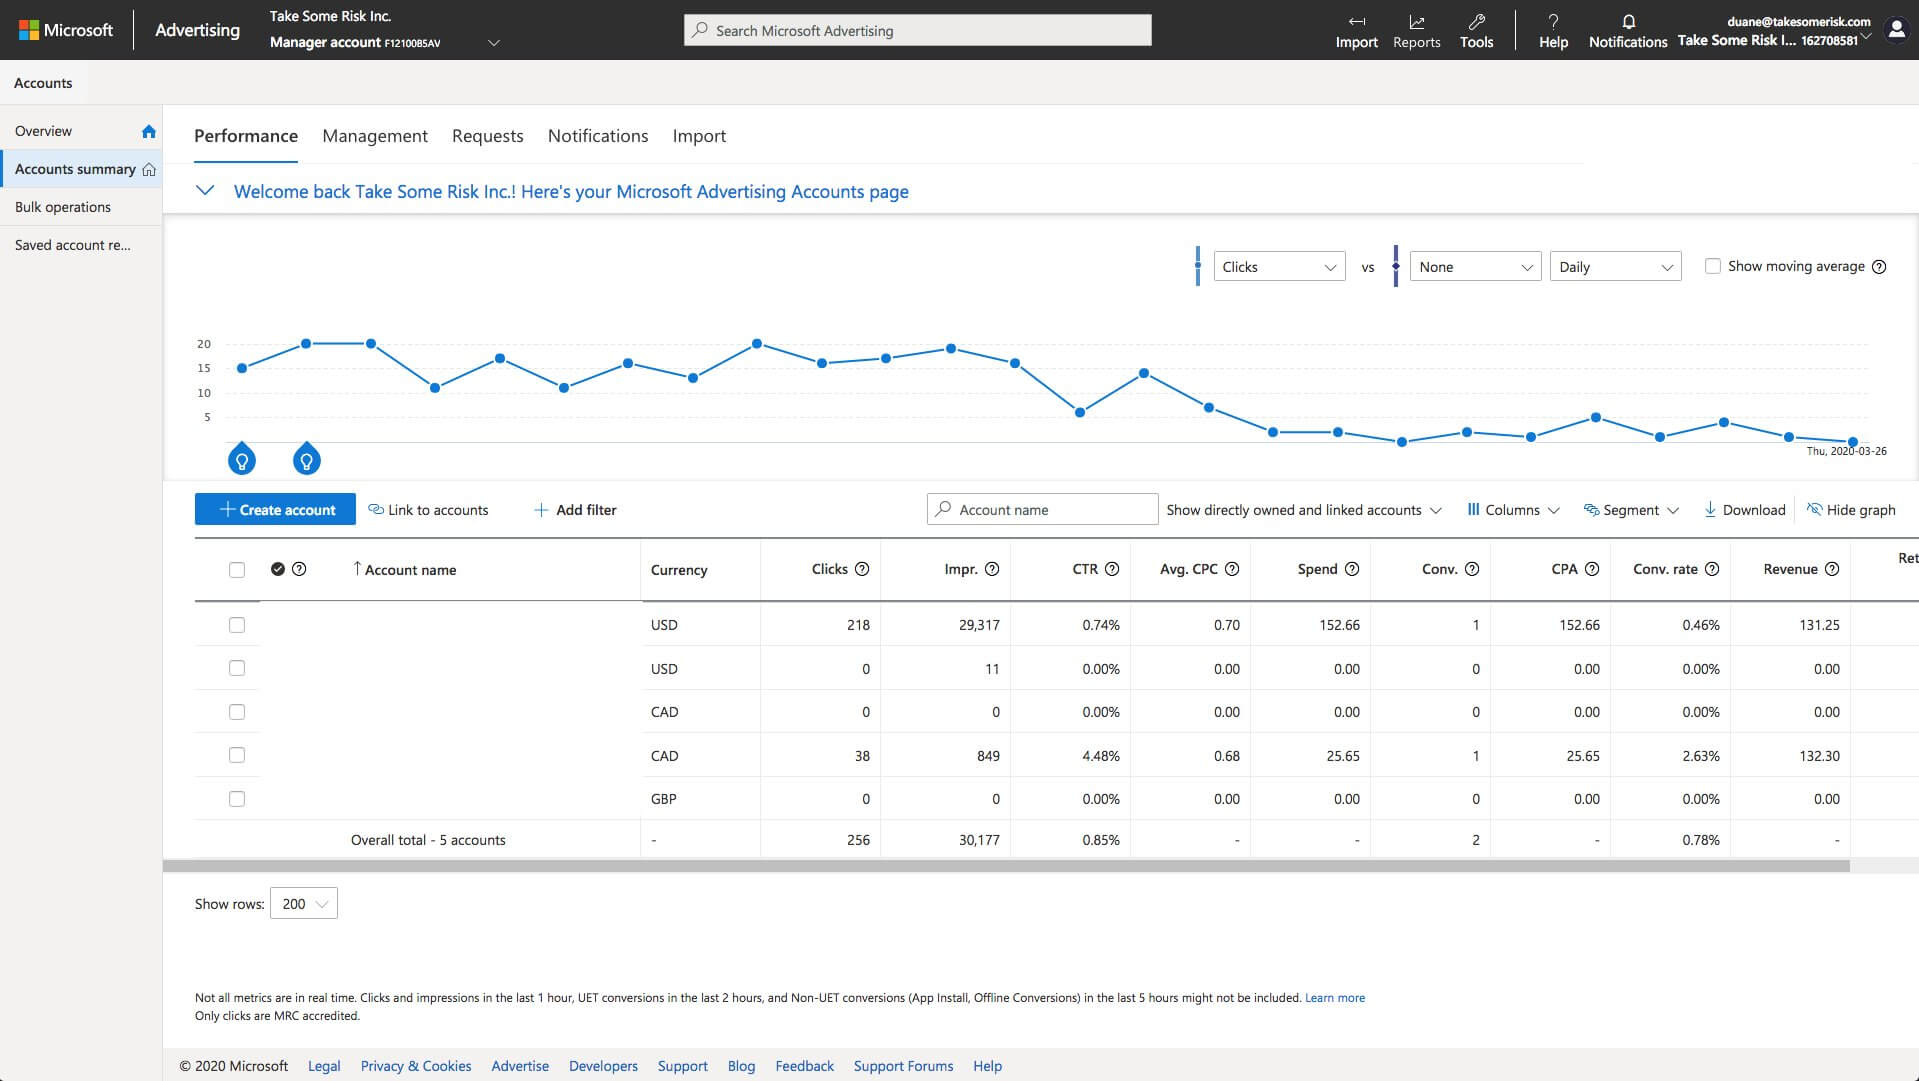
Task: Switch to the Notifications tab
Action: (598, 136)
